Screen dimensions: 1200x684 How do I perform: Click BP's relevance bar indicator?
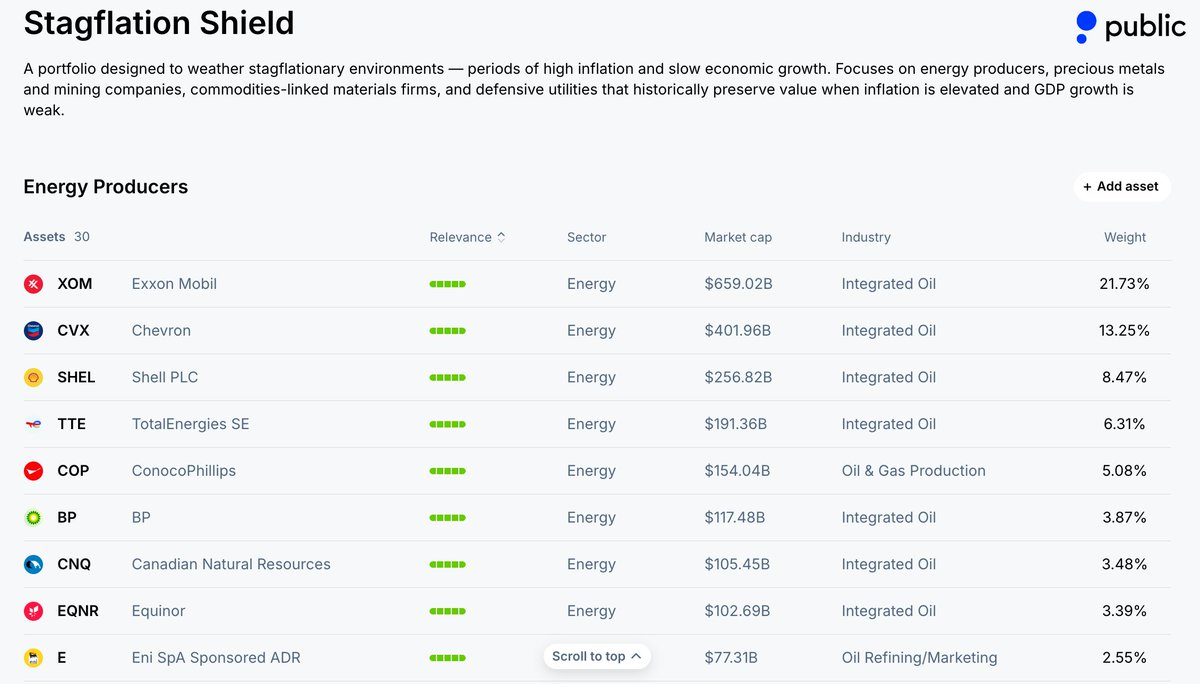[448, 518]
